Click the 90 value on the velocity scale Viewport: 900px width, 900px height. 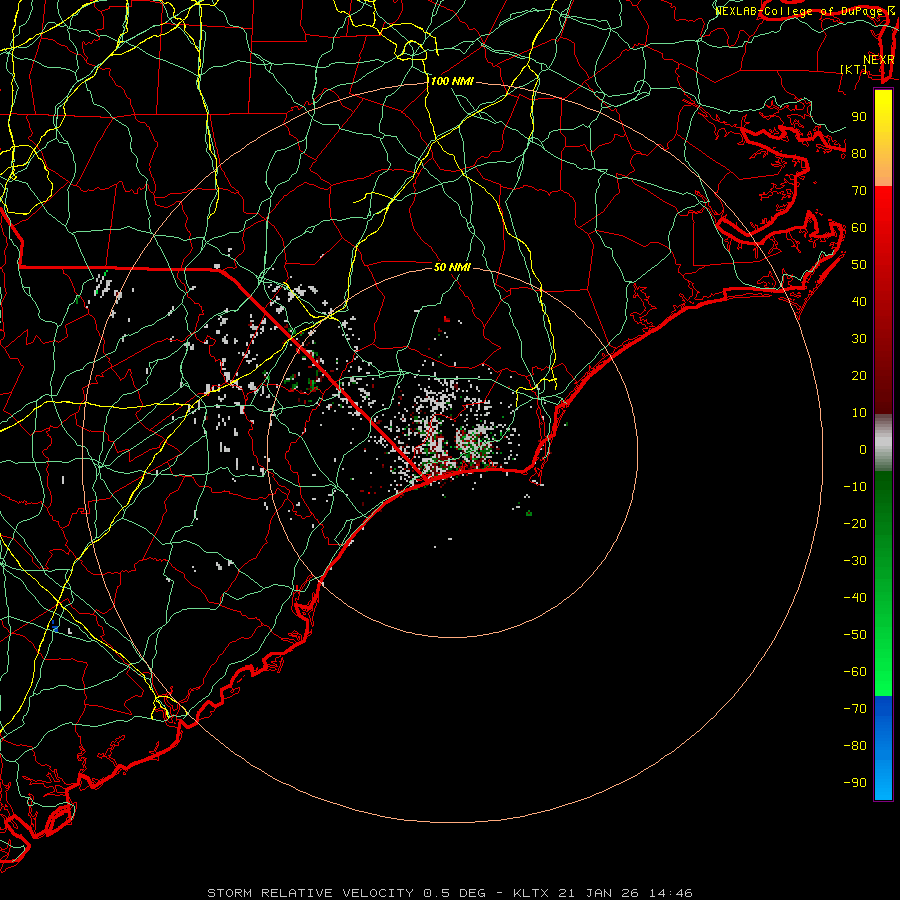click(859, 117)
